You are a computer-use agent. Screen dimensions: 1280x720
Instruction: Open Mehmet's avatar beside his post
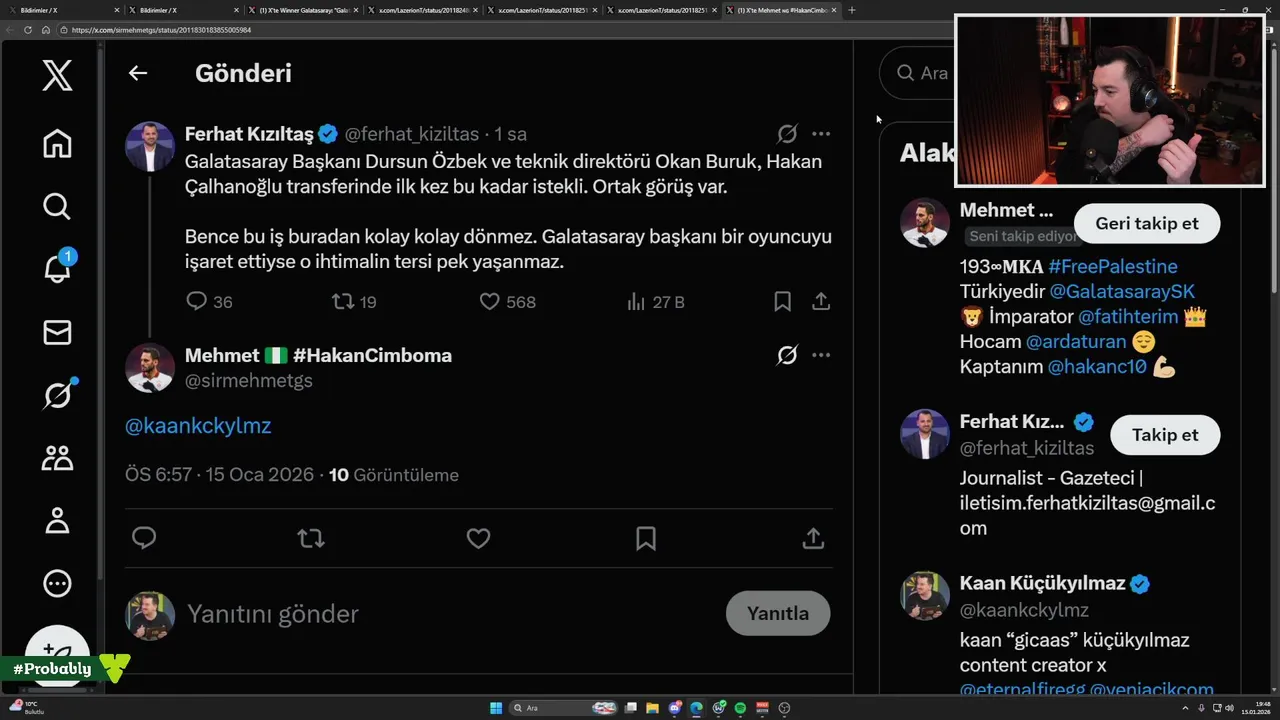pyautogui.click(x=150, y=367)
